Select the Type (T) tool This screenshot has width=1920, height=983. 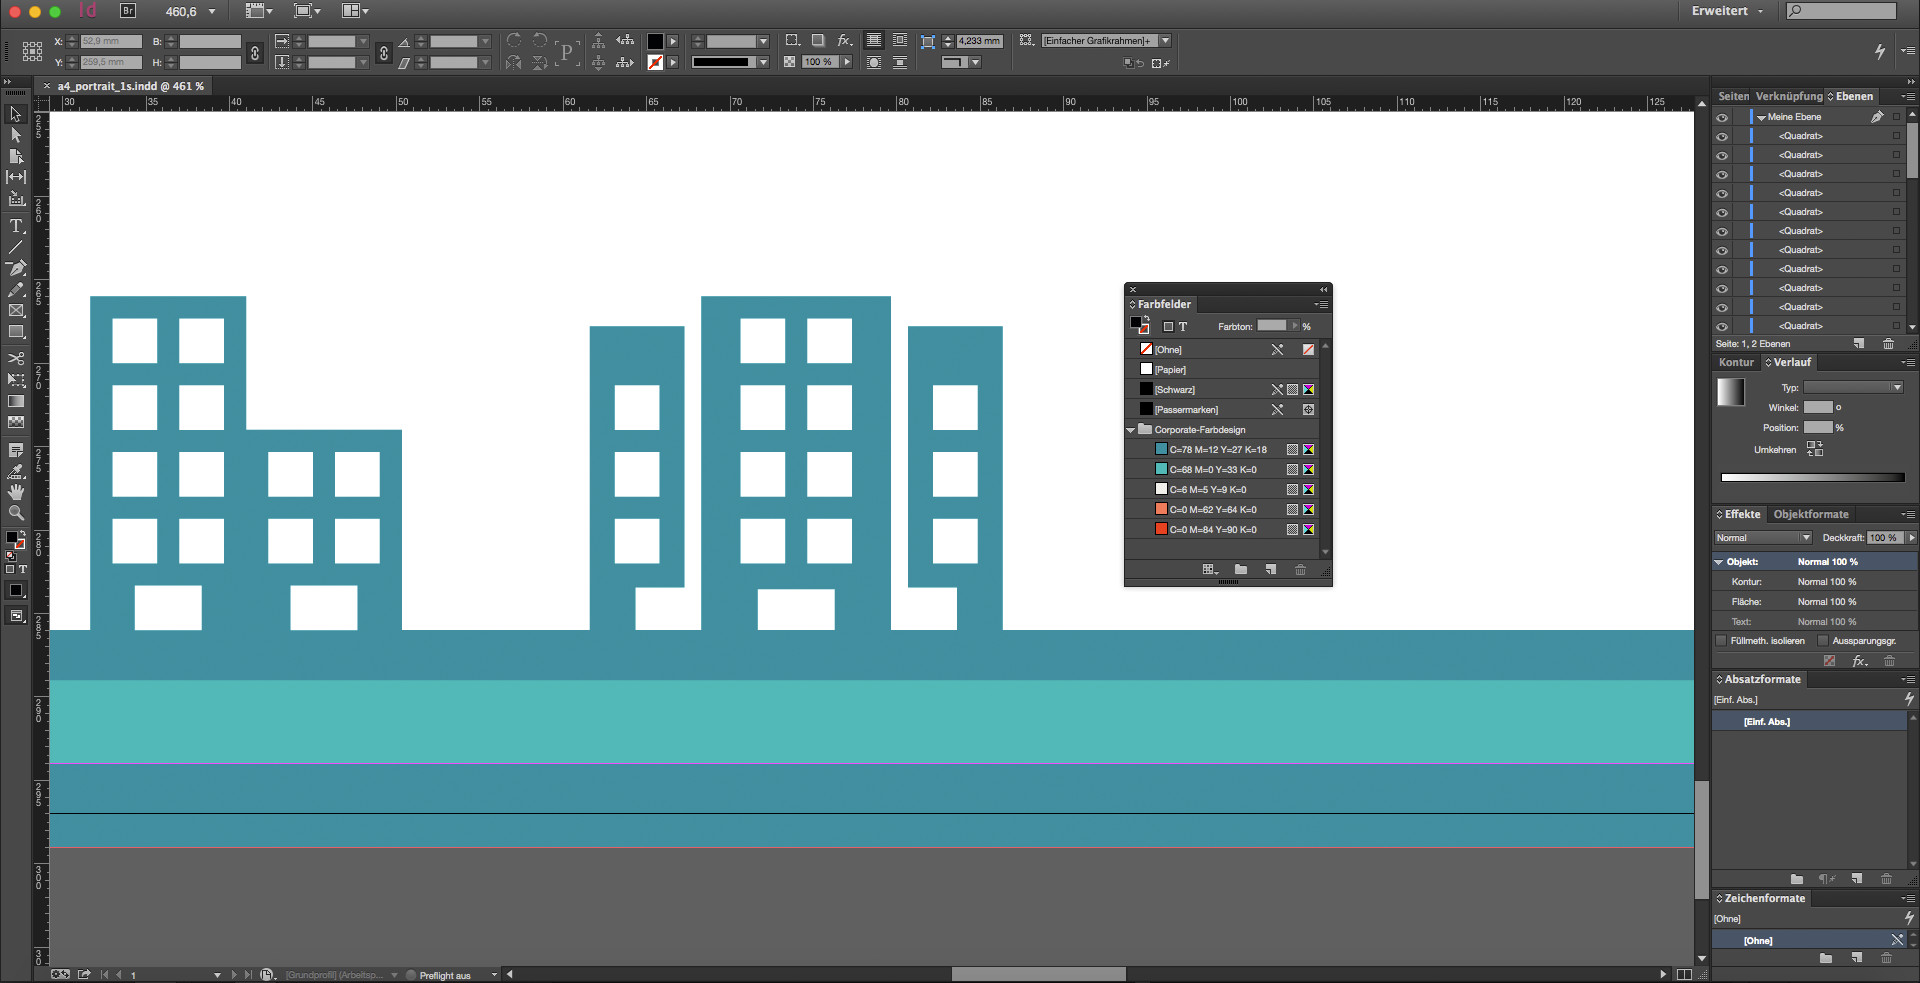(x=16, y=226)
